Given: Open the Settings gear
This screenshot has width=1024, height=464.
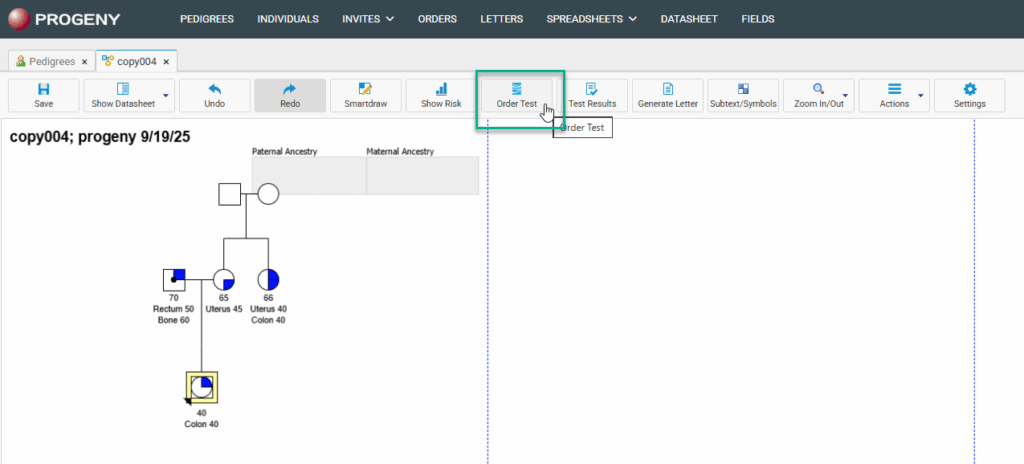Looking at the screenshot, I should click(x=969, y=95).
